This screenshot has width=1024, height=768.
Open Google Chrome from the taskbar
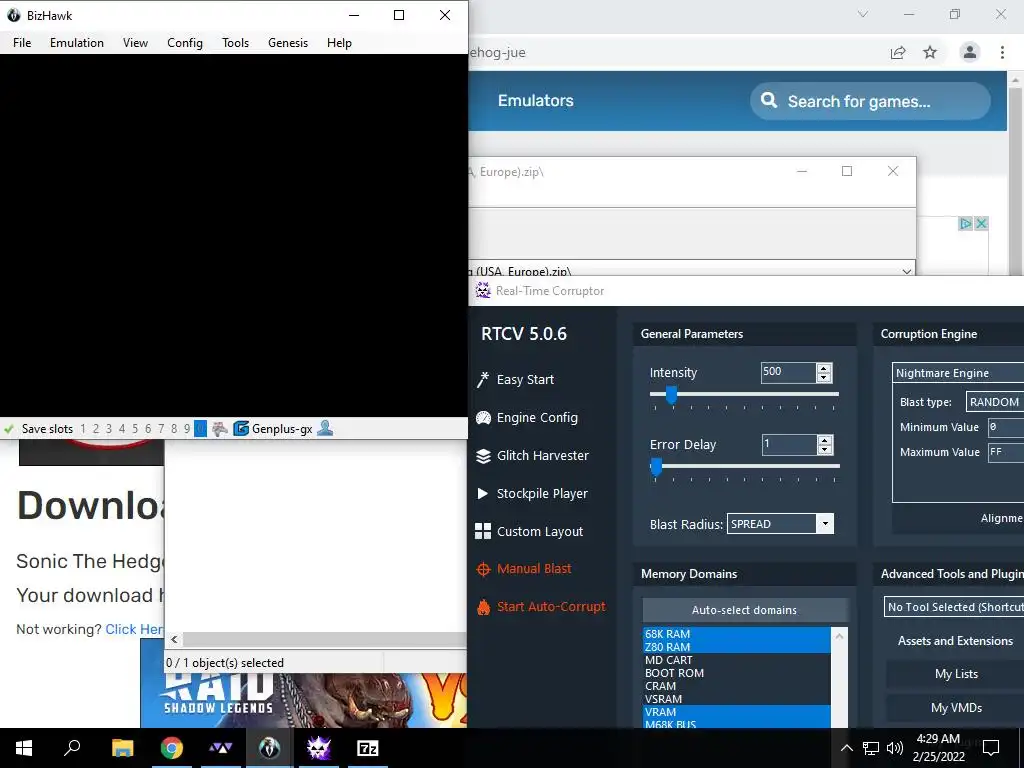pos(172,748)
